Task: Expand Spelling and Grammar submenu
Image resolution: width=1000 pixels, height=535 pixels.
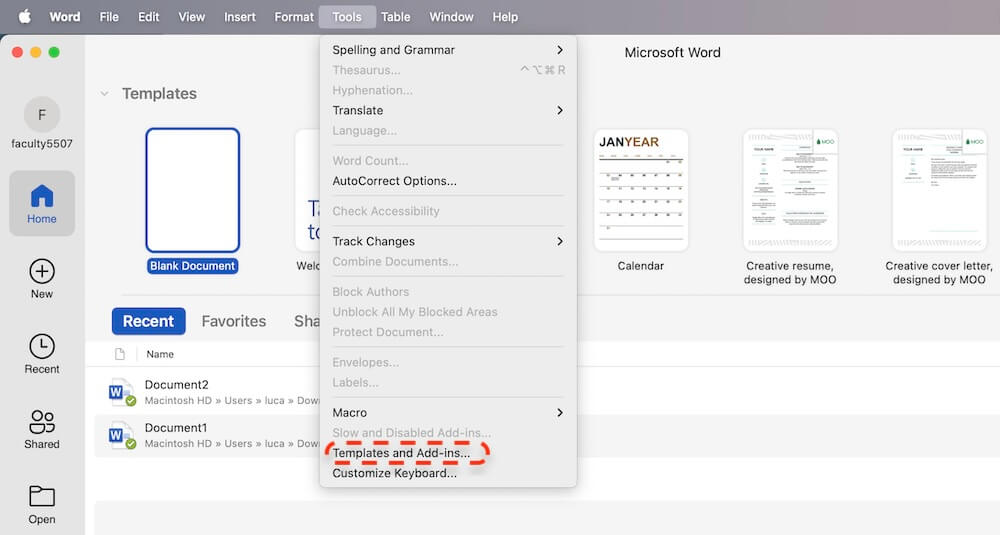Action: tap(448, 50)
